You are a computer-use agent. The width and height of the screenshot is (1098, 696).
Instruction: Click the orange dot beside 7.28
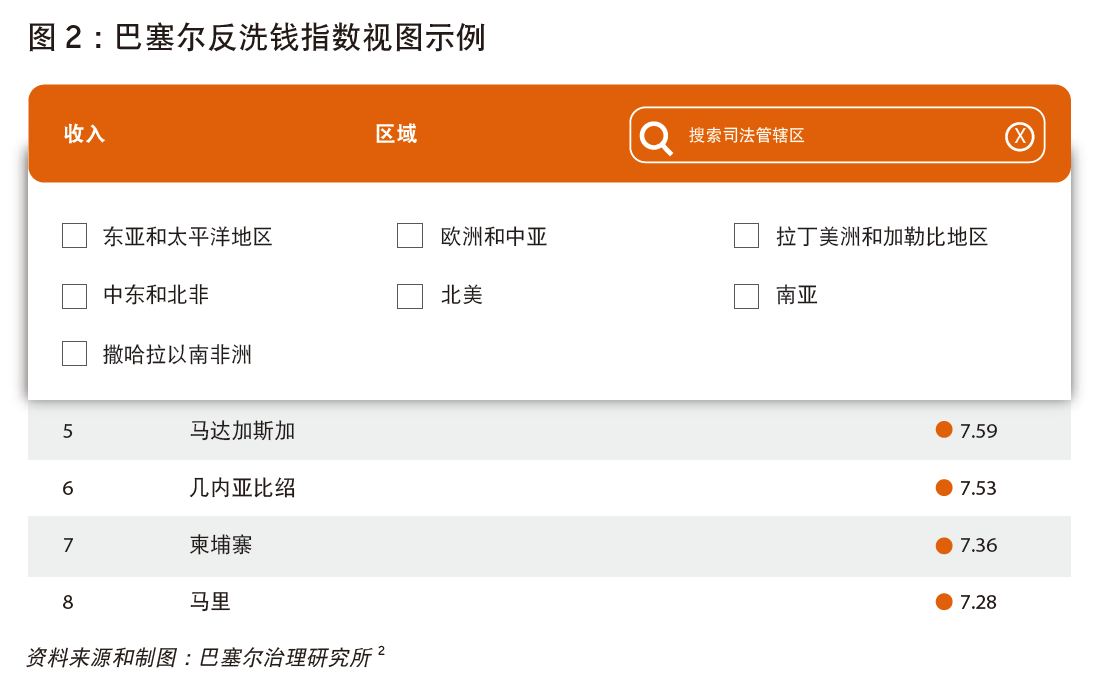tap(943, 601)
